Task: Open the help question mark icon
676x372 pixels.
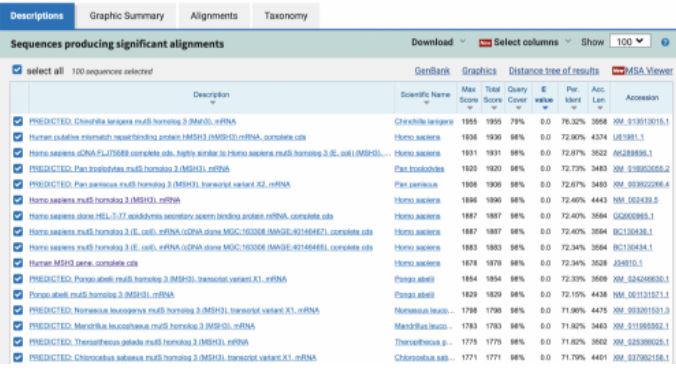Action: click(x=665, y=42)
